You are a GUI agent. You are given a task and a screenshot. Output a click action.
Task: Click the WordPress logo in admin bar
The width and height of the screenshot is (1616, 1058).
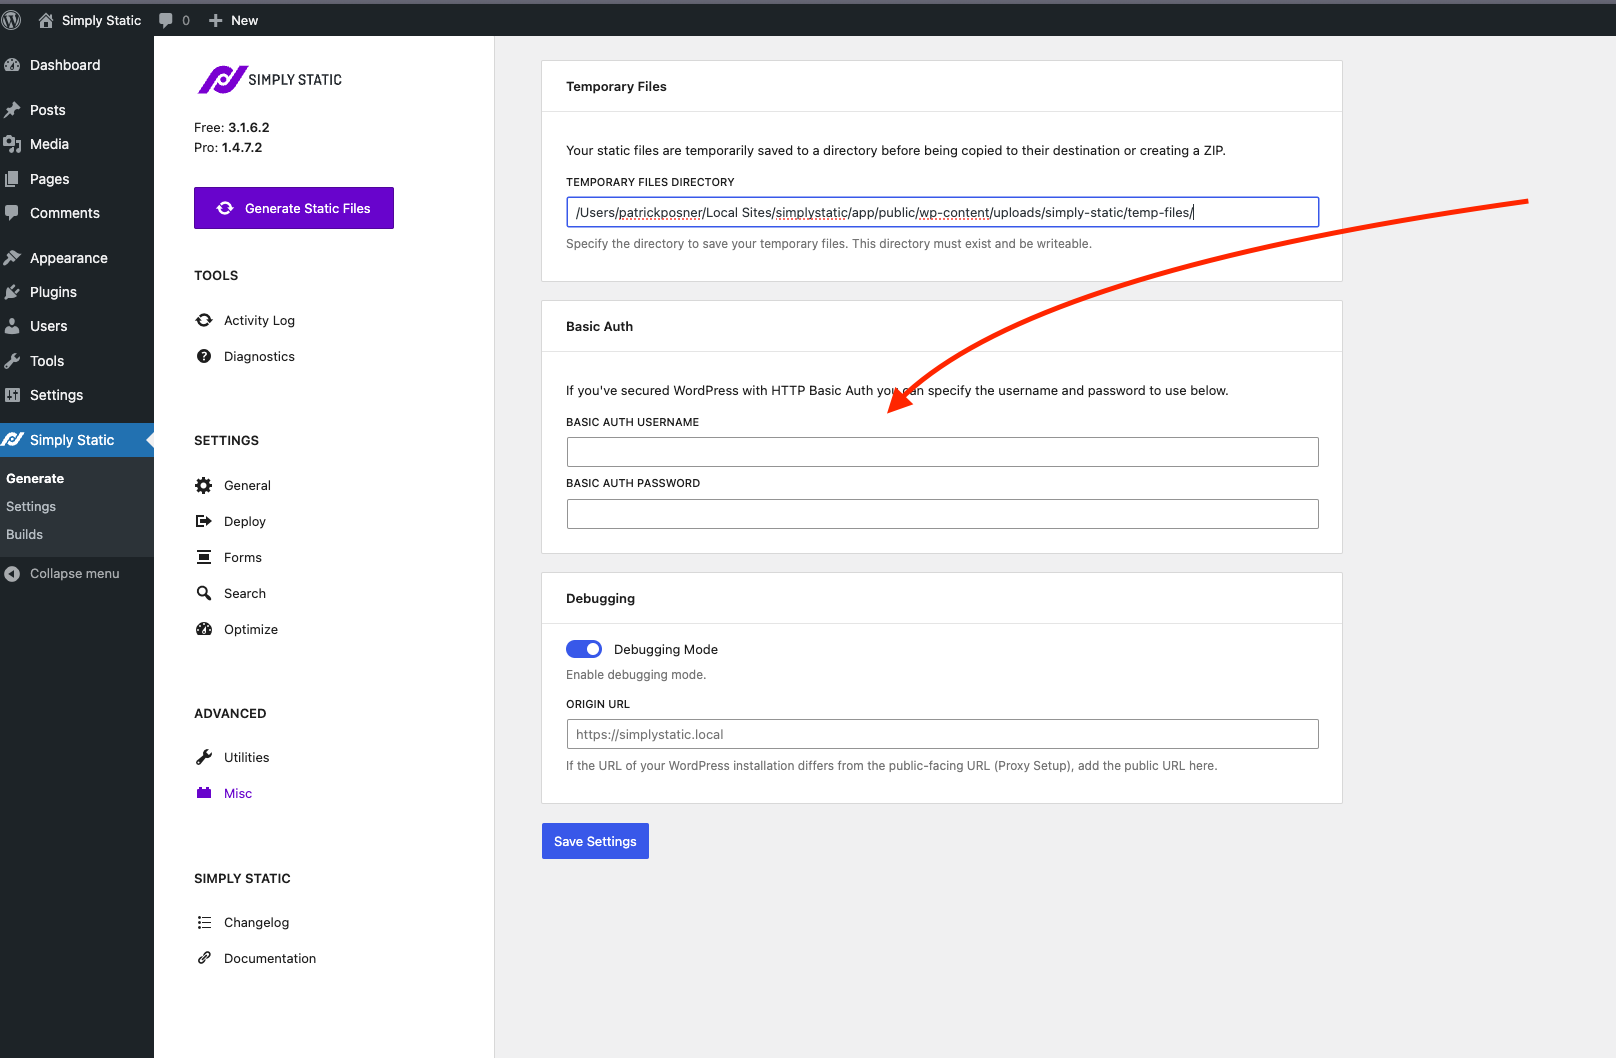(12, 20)
